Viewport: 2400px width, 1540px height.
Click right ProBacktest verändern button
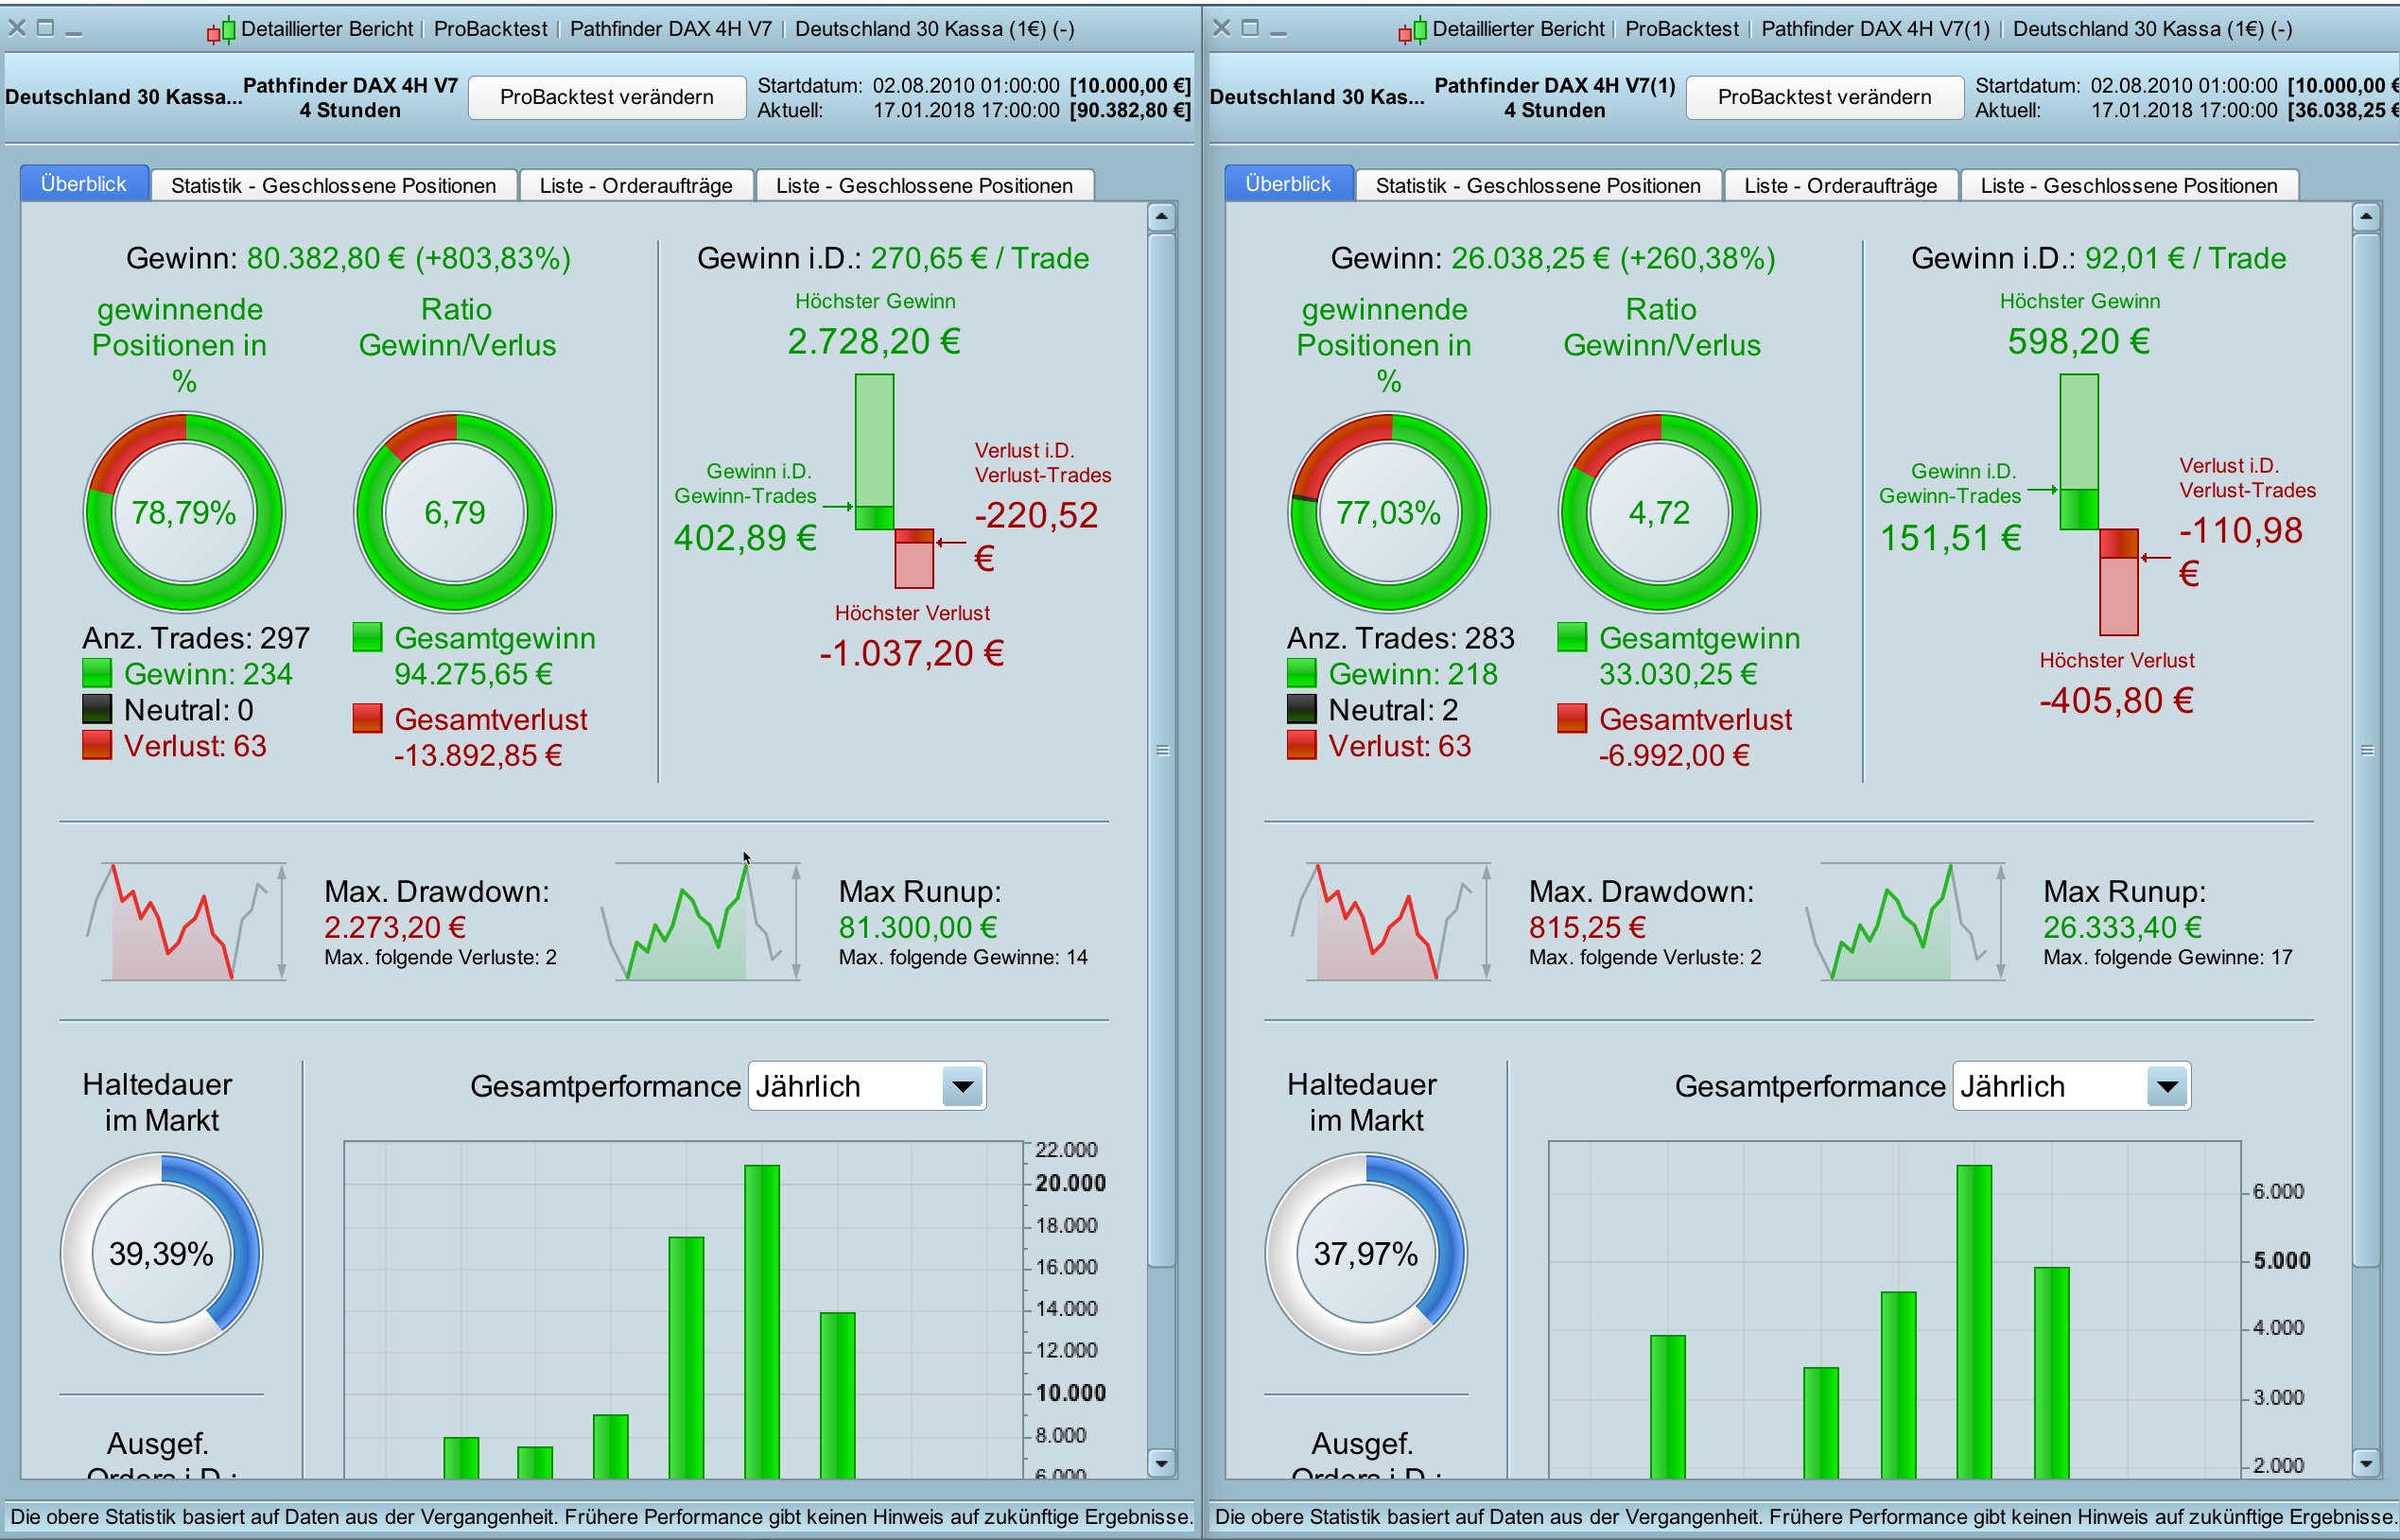(1824, 97)
